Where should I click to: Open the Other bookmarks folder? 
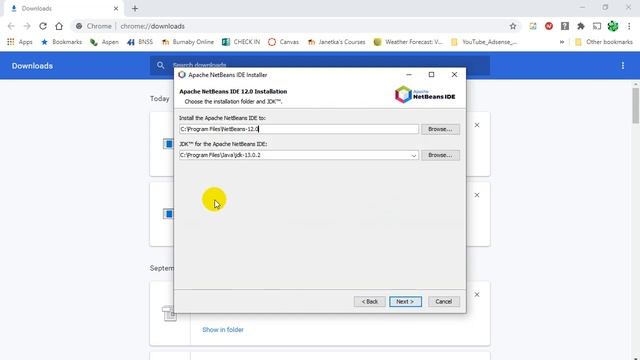[x=604, y=42]
